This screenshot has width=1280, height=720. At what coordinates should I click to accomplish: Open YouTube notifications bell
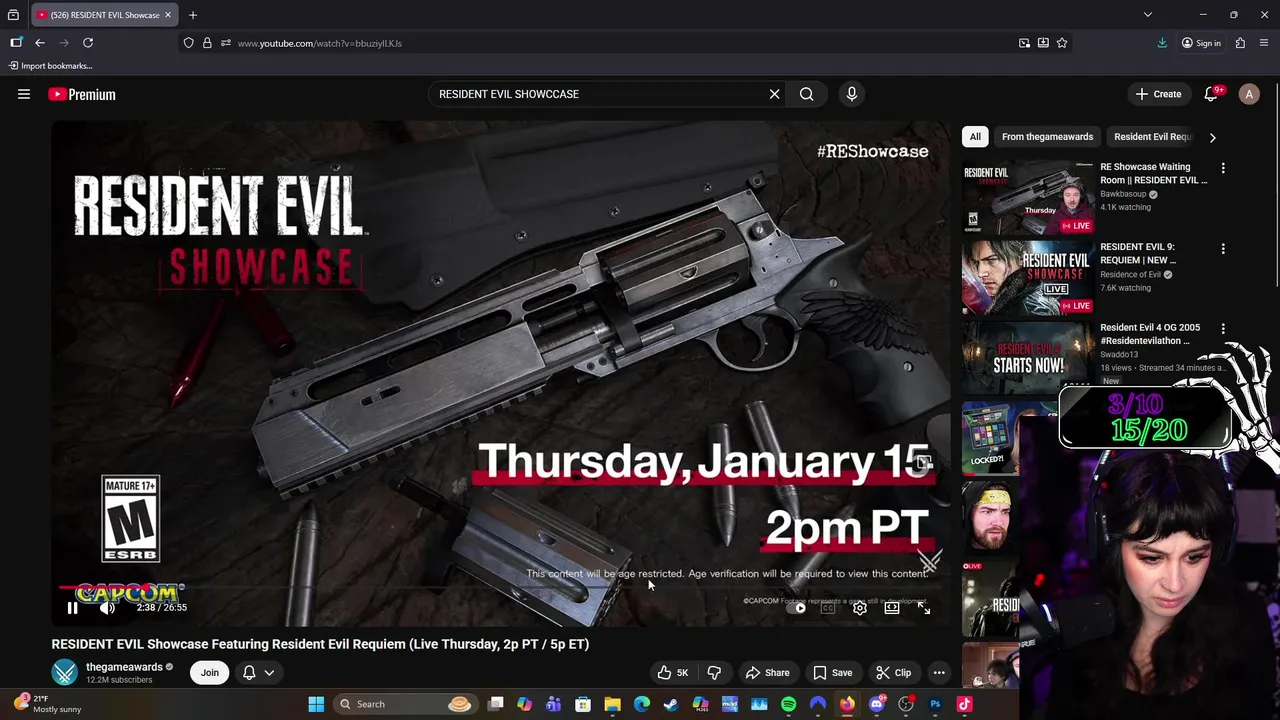1212,94
